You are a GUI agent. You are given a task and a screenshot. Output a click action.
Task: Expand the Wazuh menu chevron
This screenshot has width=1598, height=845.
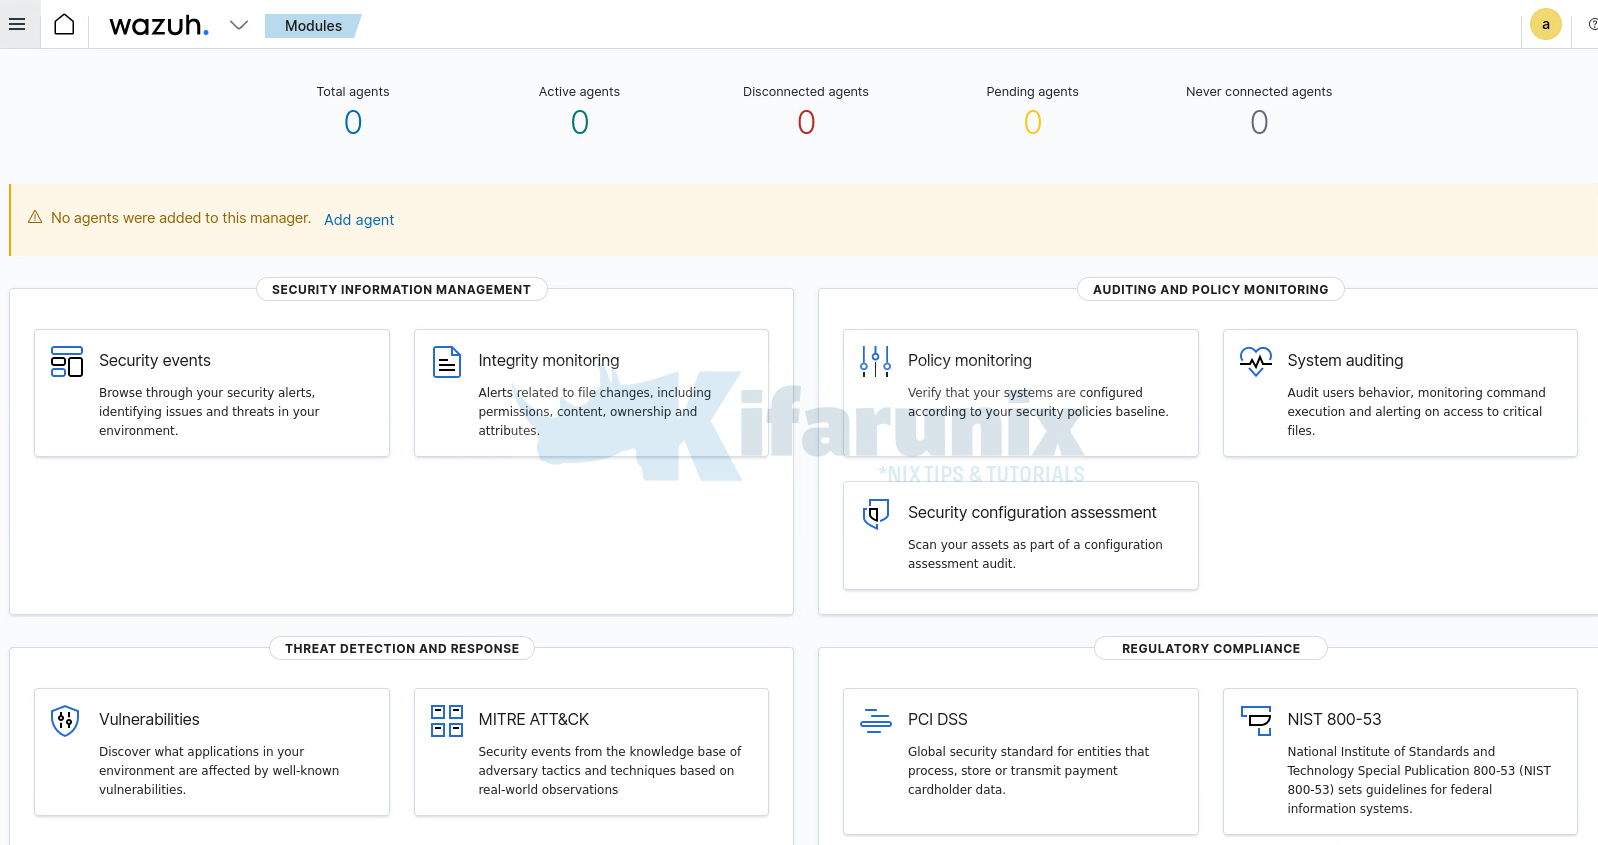(239, 25)
